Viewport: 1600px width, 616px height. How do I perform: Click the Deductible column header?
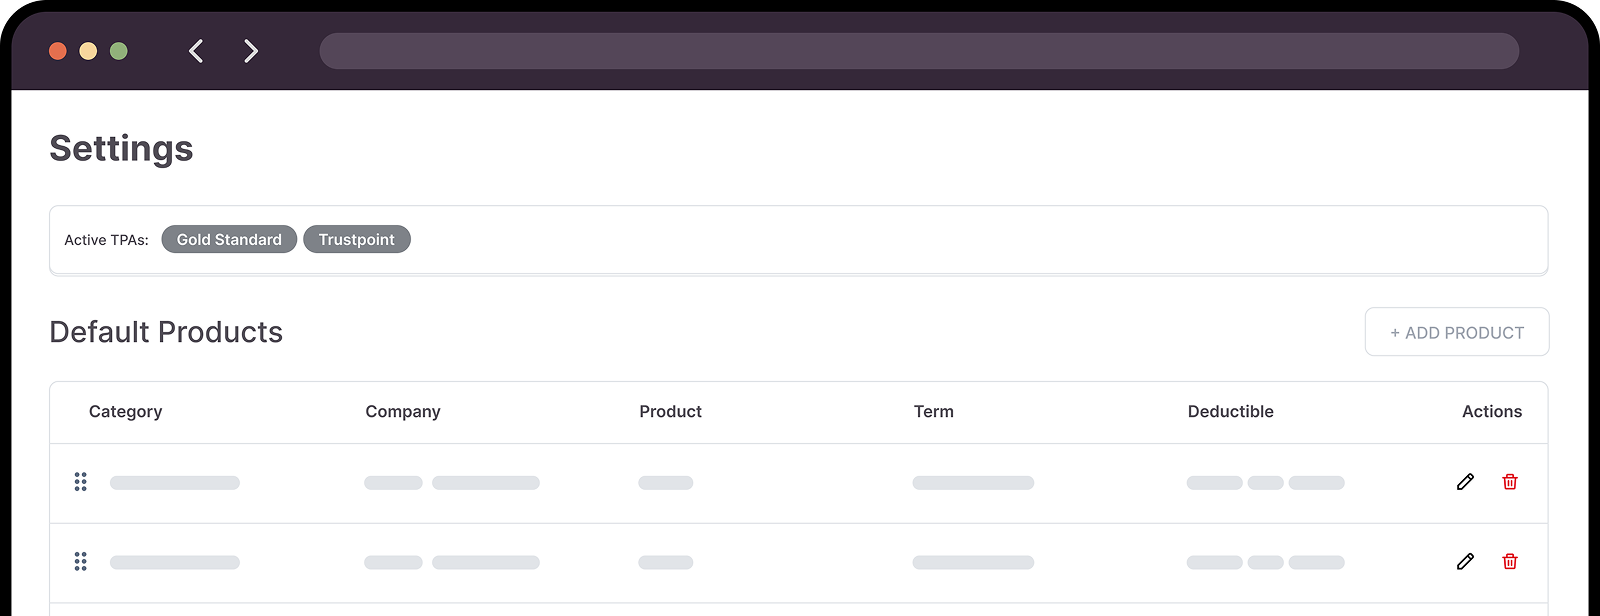pyautogui.click(x=1230, y=412)
